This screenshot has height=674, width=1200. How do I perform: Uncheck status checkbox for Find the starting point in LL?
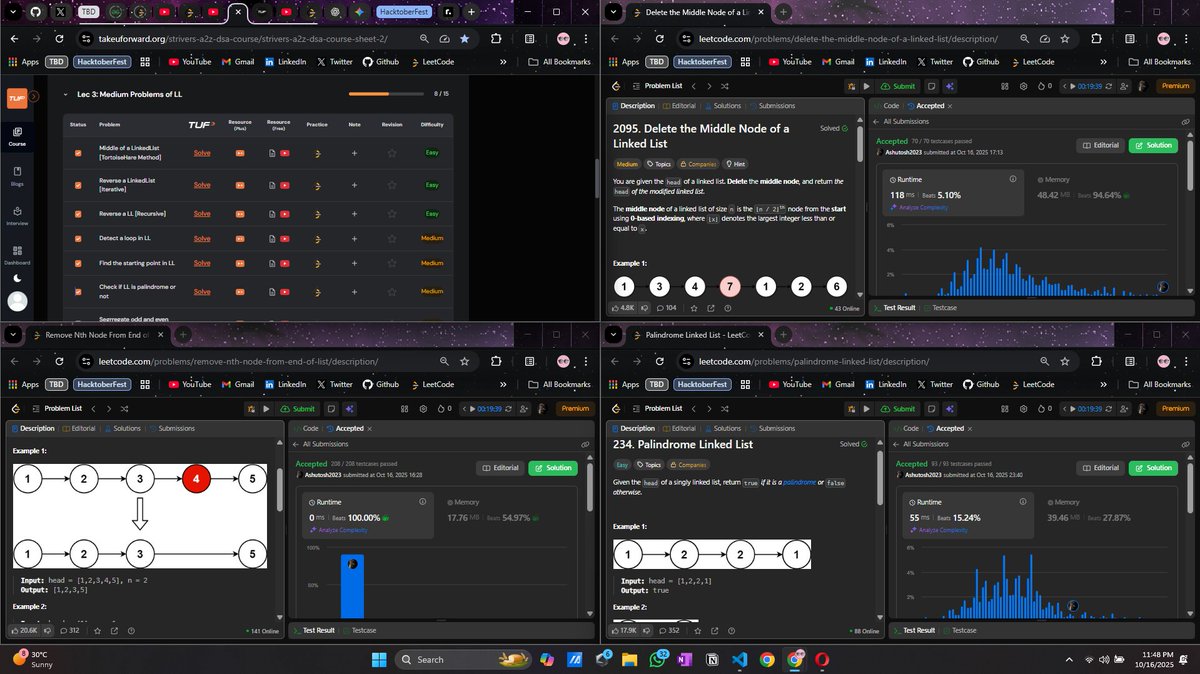(78, 263)
